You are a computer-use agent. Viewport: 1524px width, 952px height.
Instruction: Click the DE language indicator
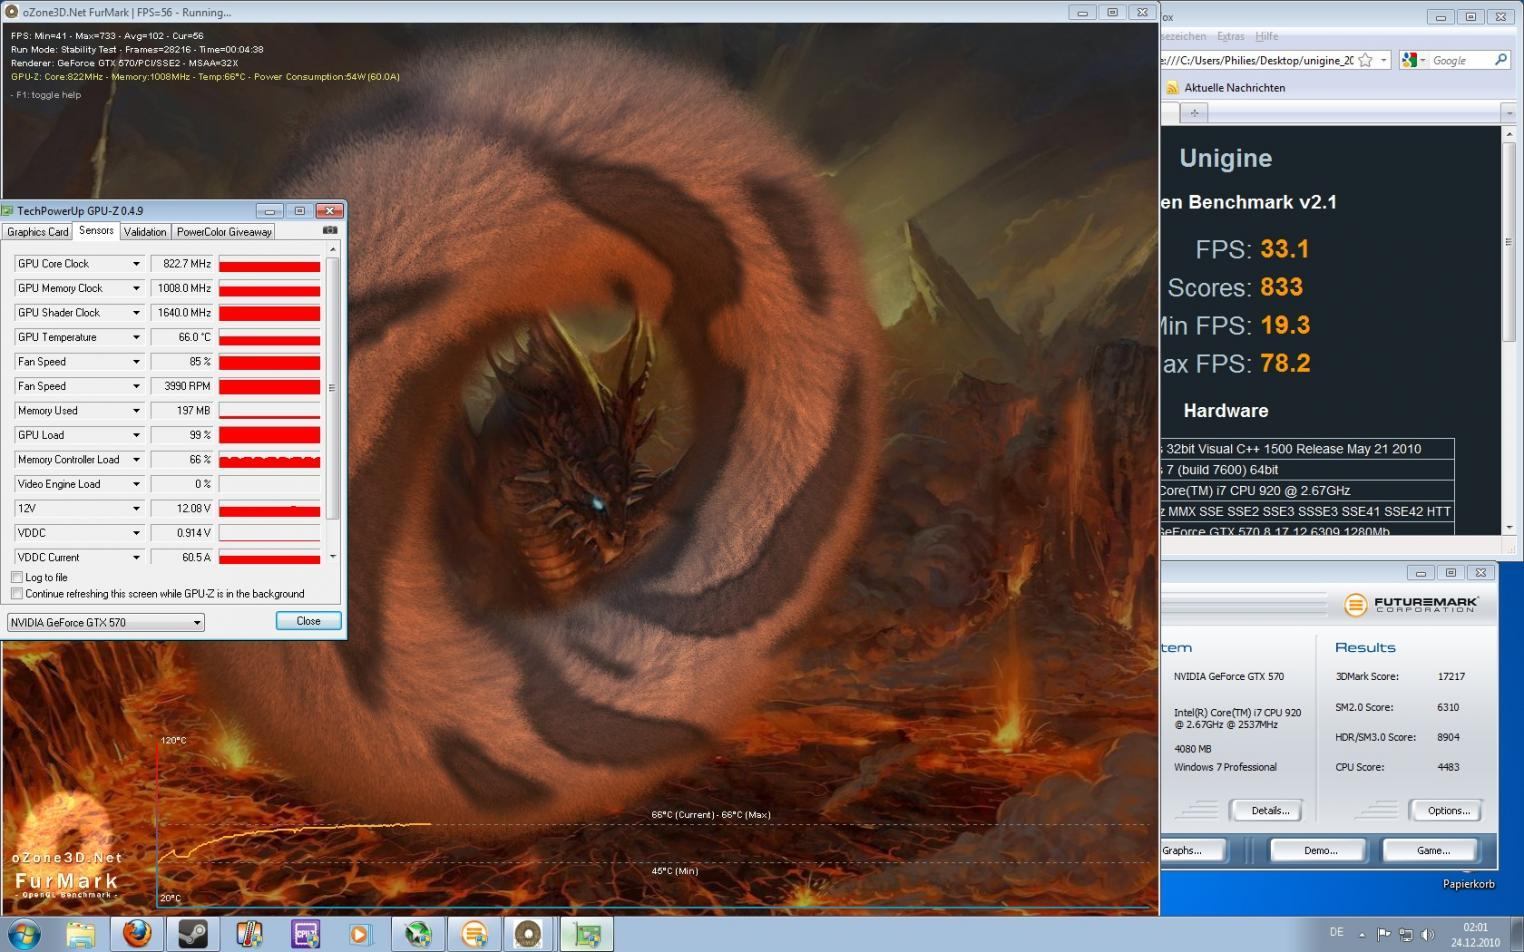[x=1336, y=932]
